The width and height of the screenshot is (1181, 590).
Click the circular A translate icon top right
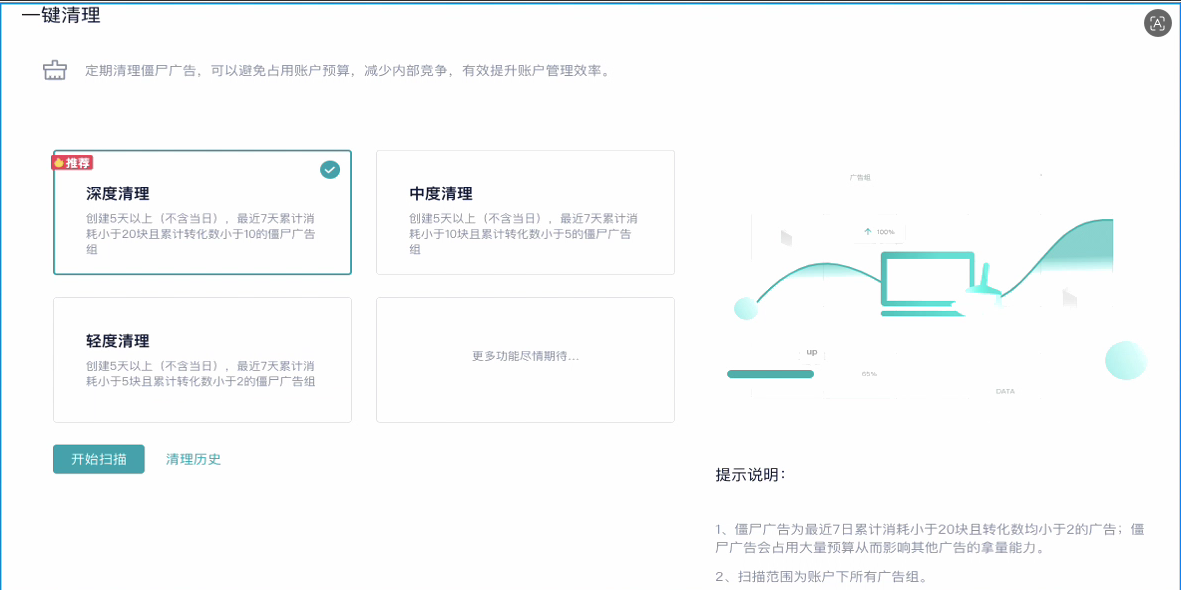click(x=1157, y=23)
